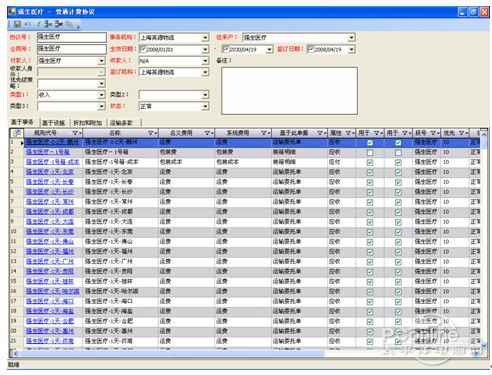Switch to the 运输条款 tab
This screenshot has width=492, height=375.
122,123
